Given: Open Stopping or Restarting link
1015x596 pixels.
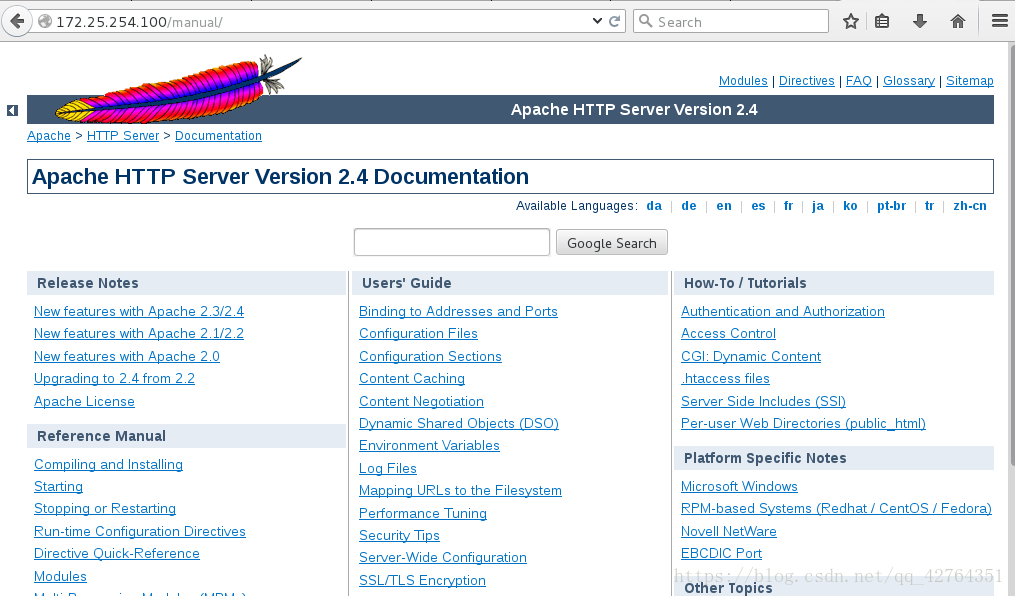Looking at the screenshot, I should (x=105, y=509).
